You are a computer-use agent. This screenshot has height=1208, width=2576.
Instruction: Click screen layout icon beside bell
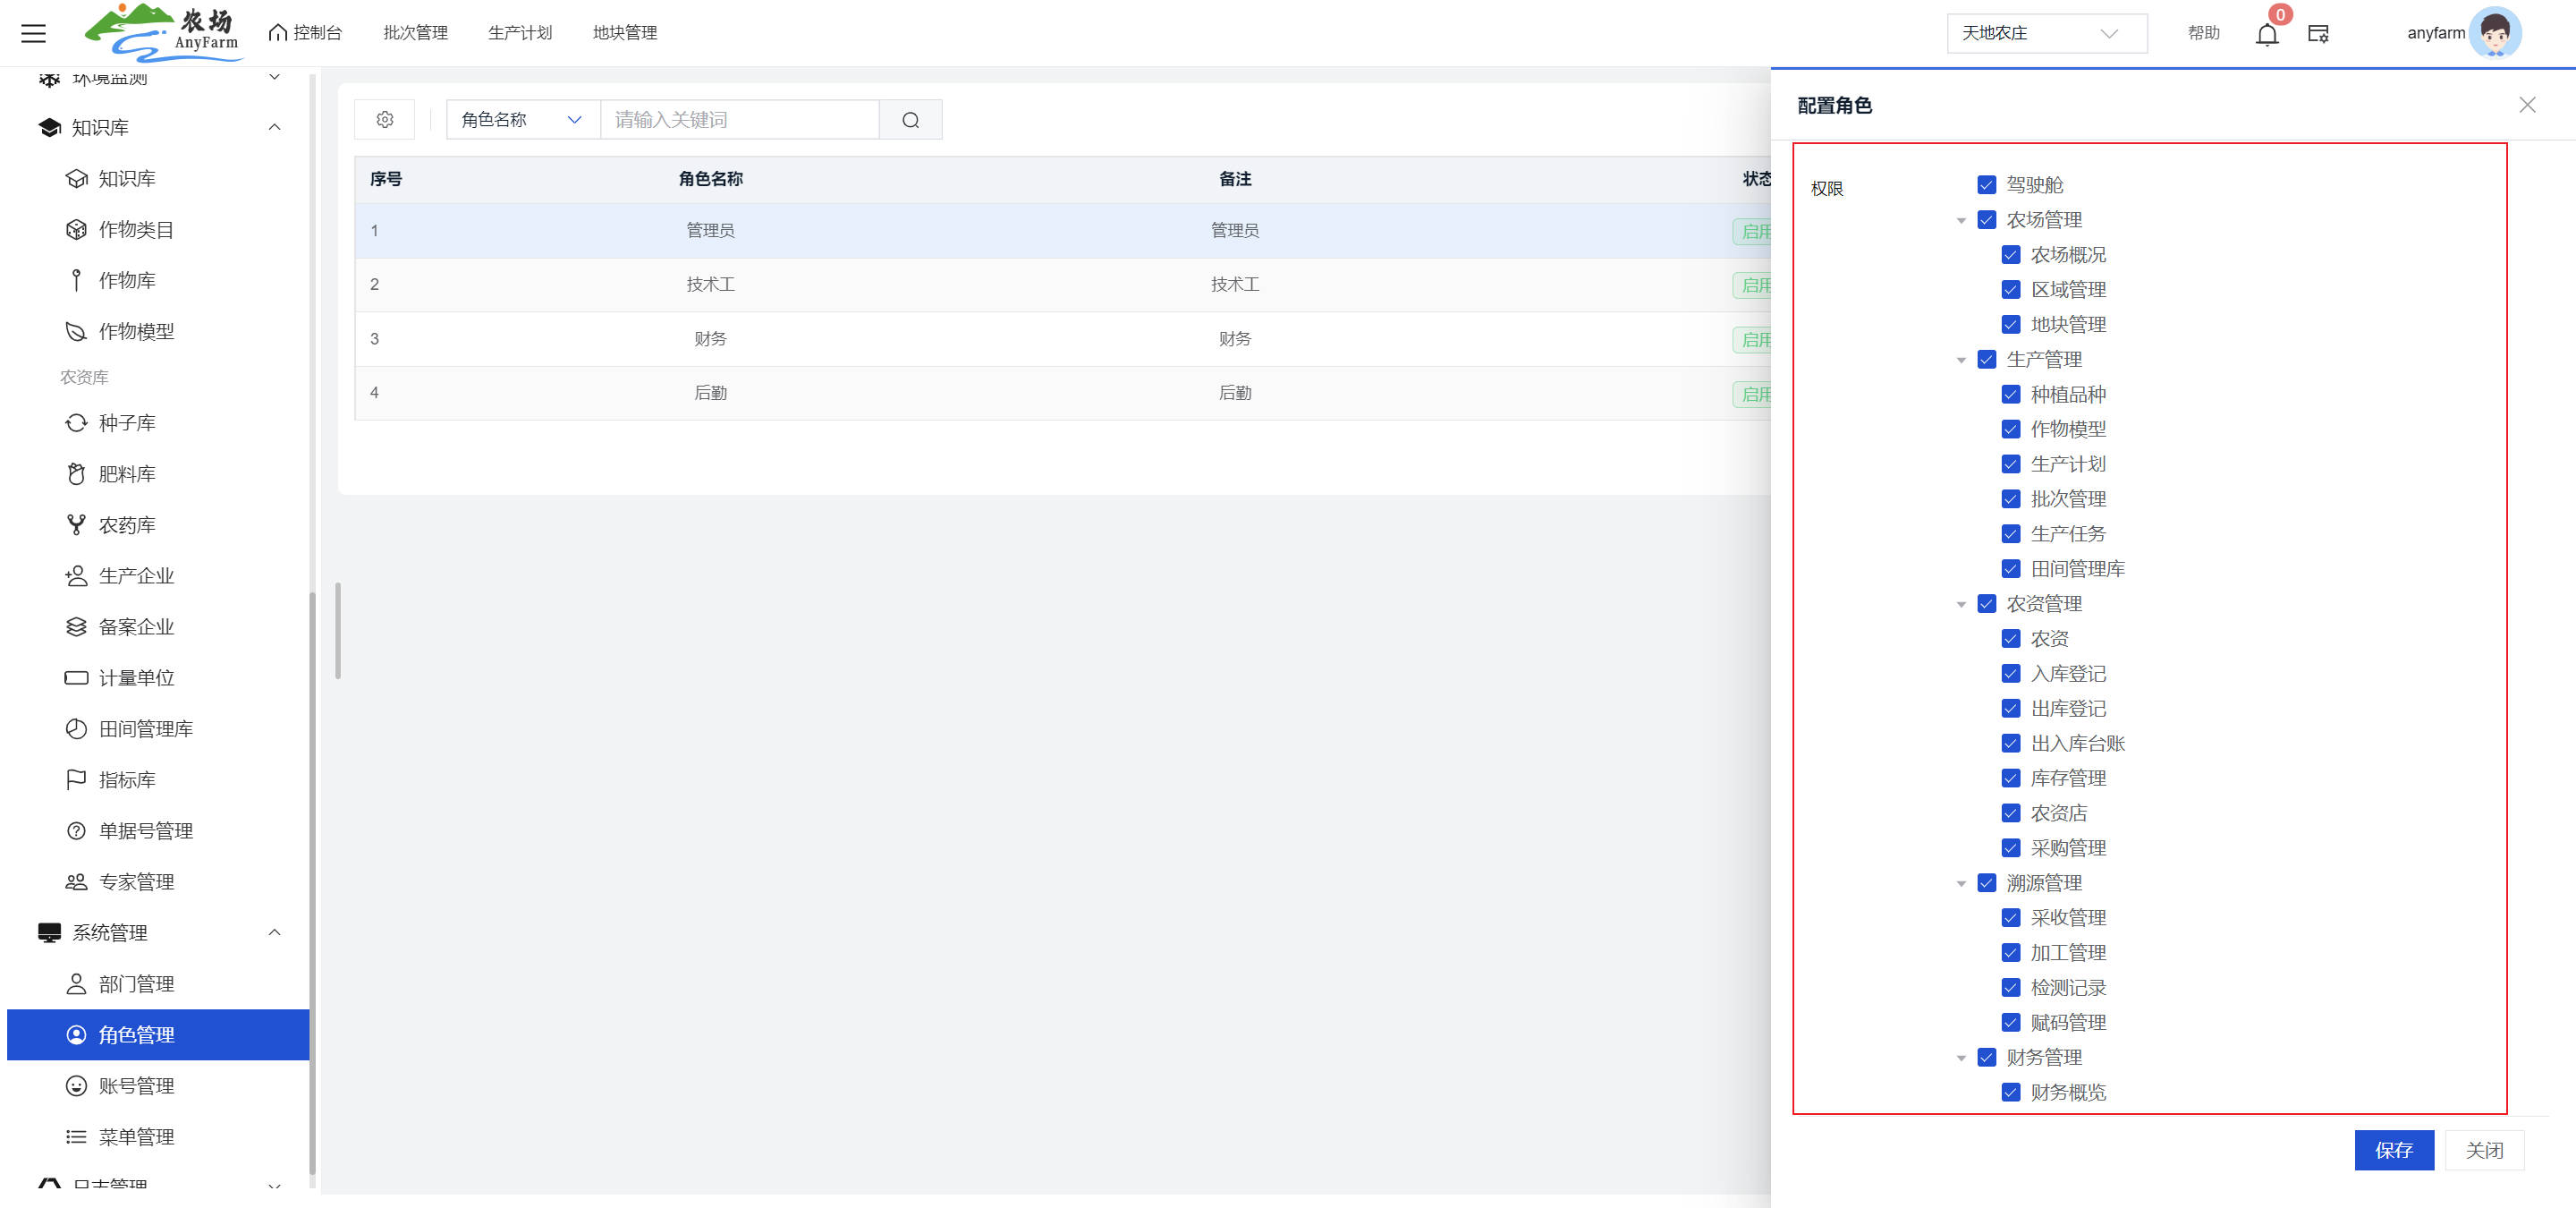click(2318, 34)
